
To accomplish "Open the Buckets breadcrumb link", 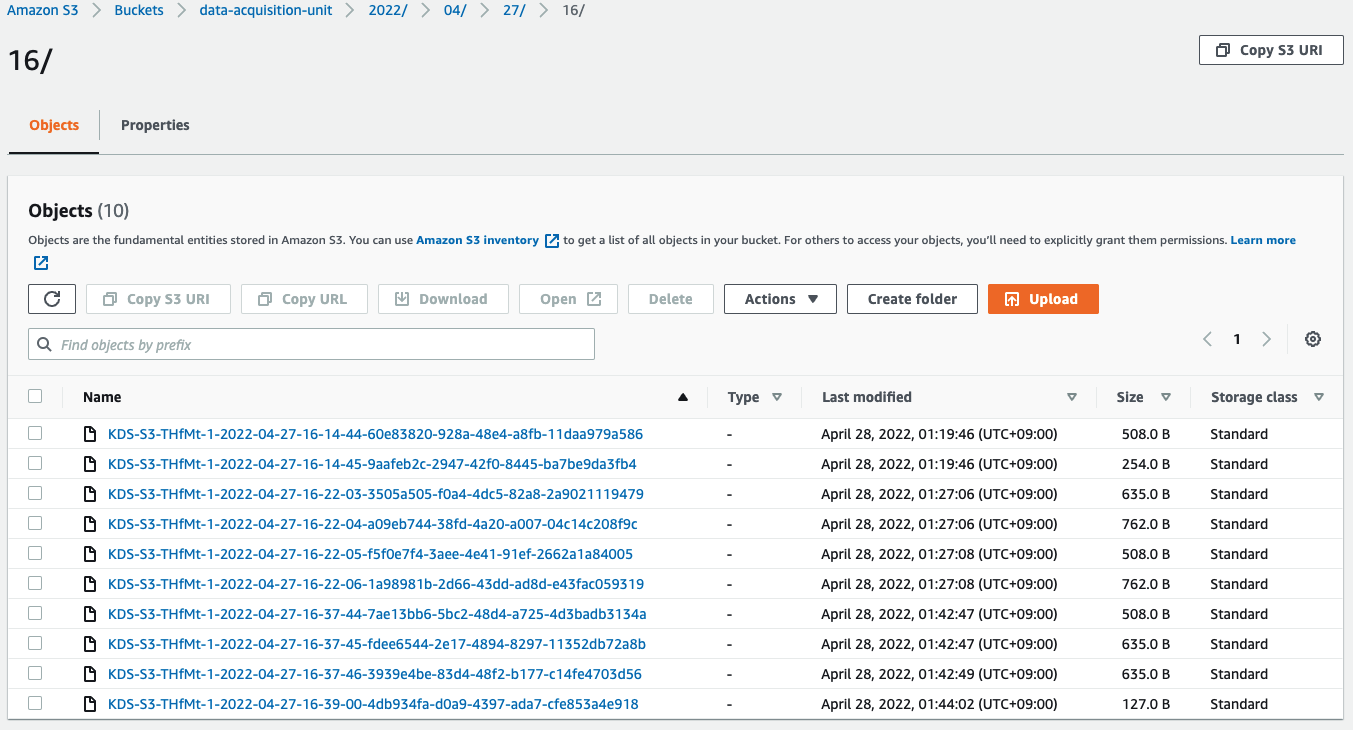I will 139,10.
